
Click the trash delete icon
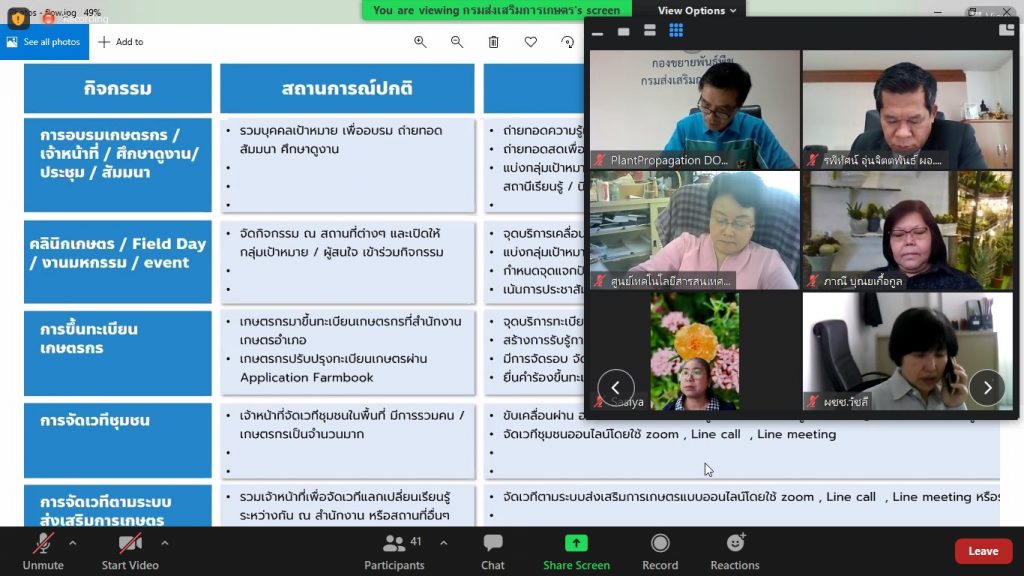tap(493, 42)
